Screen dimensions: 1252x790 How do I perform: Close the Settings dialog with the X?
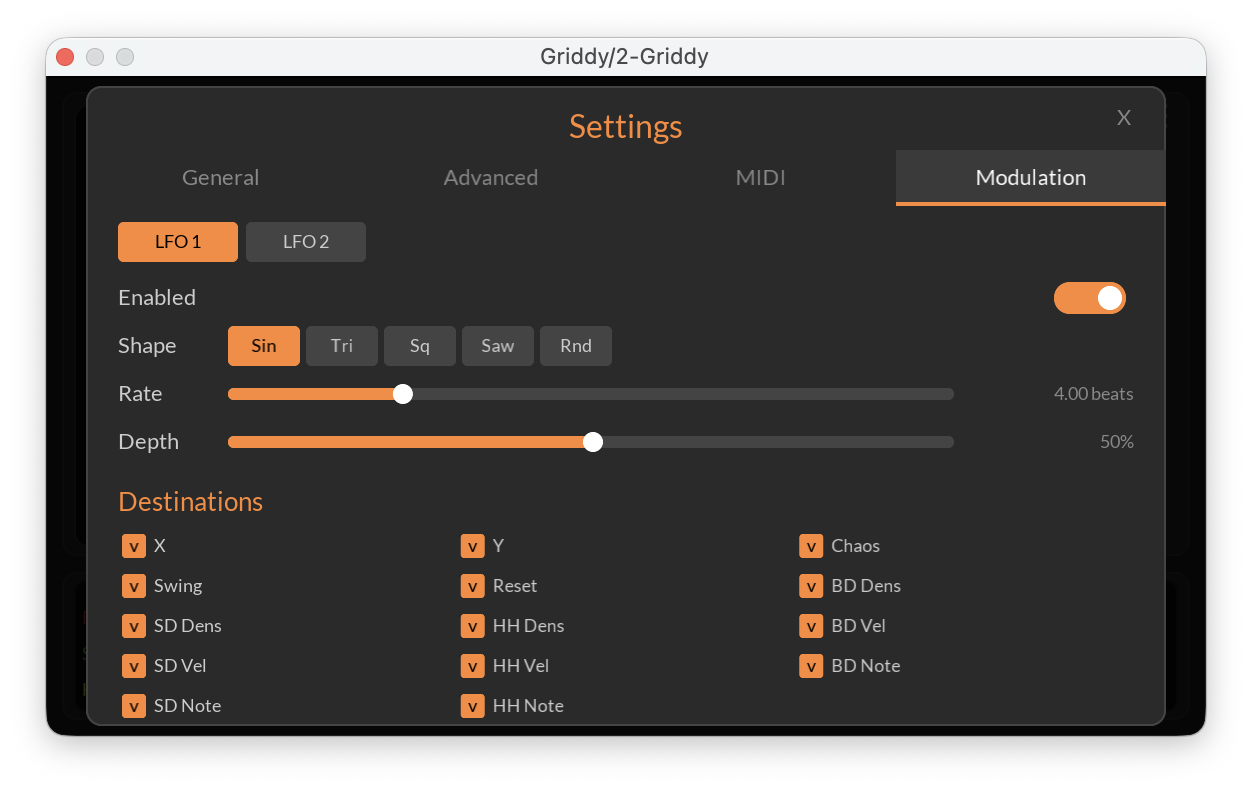click(x=1123, y=118)
